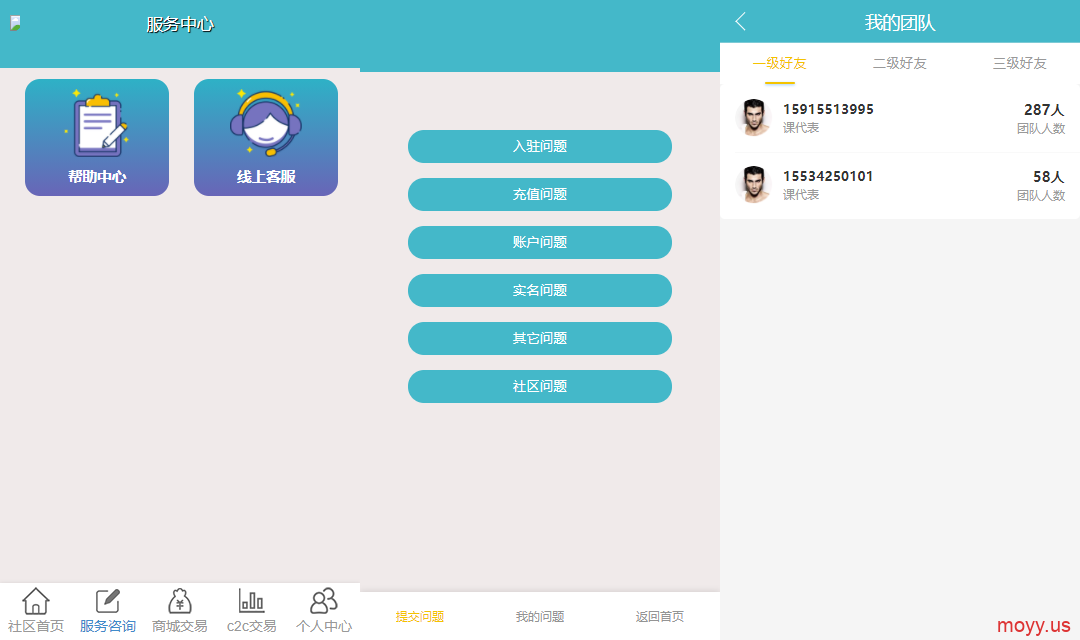Viewport: 1080px width, 640px height.
Task: Tap the 商城交易 money bag icon
Action: [180, 601]
